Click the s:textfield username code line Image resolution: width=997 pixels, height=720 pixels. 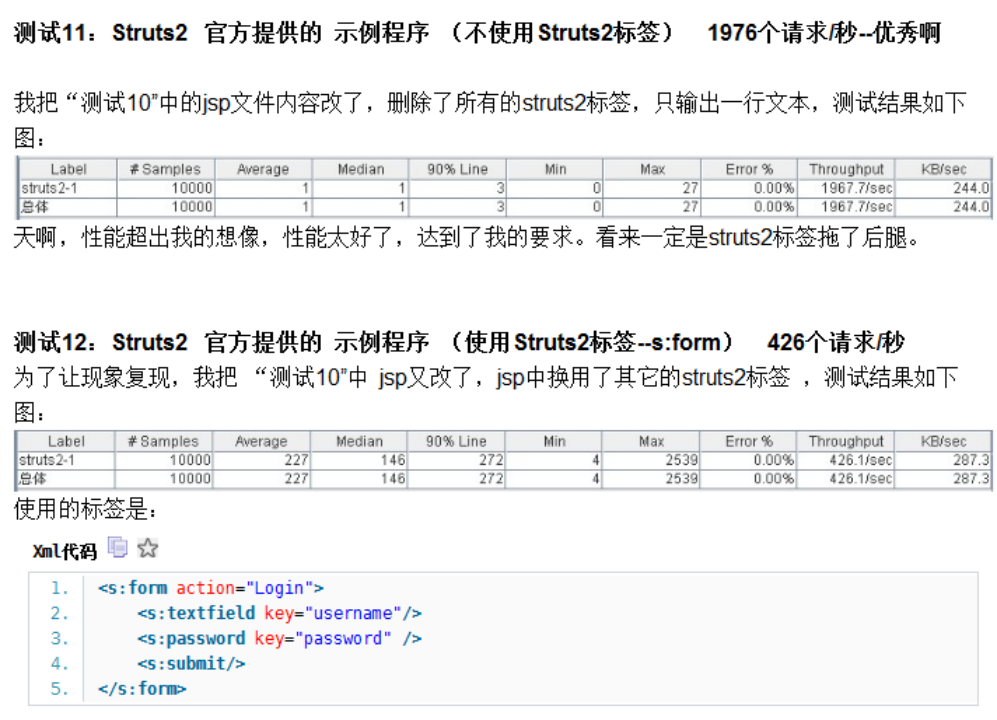[x=279, y=613]
